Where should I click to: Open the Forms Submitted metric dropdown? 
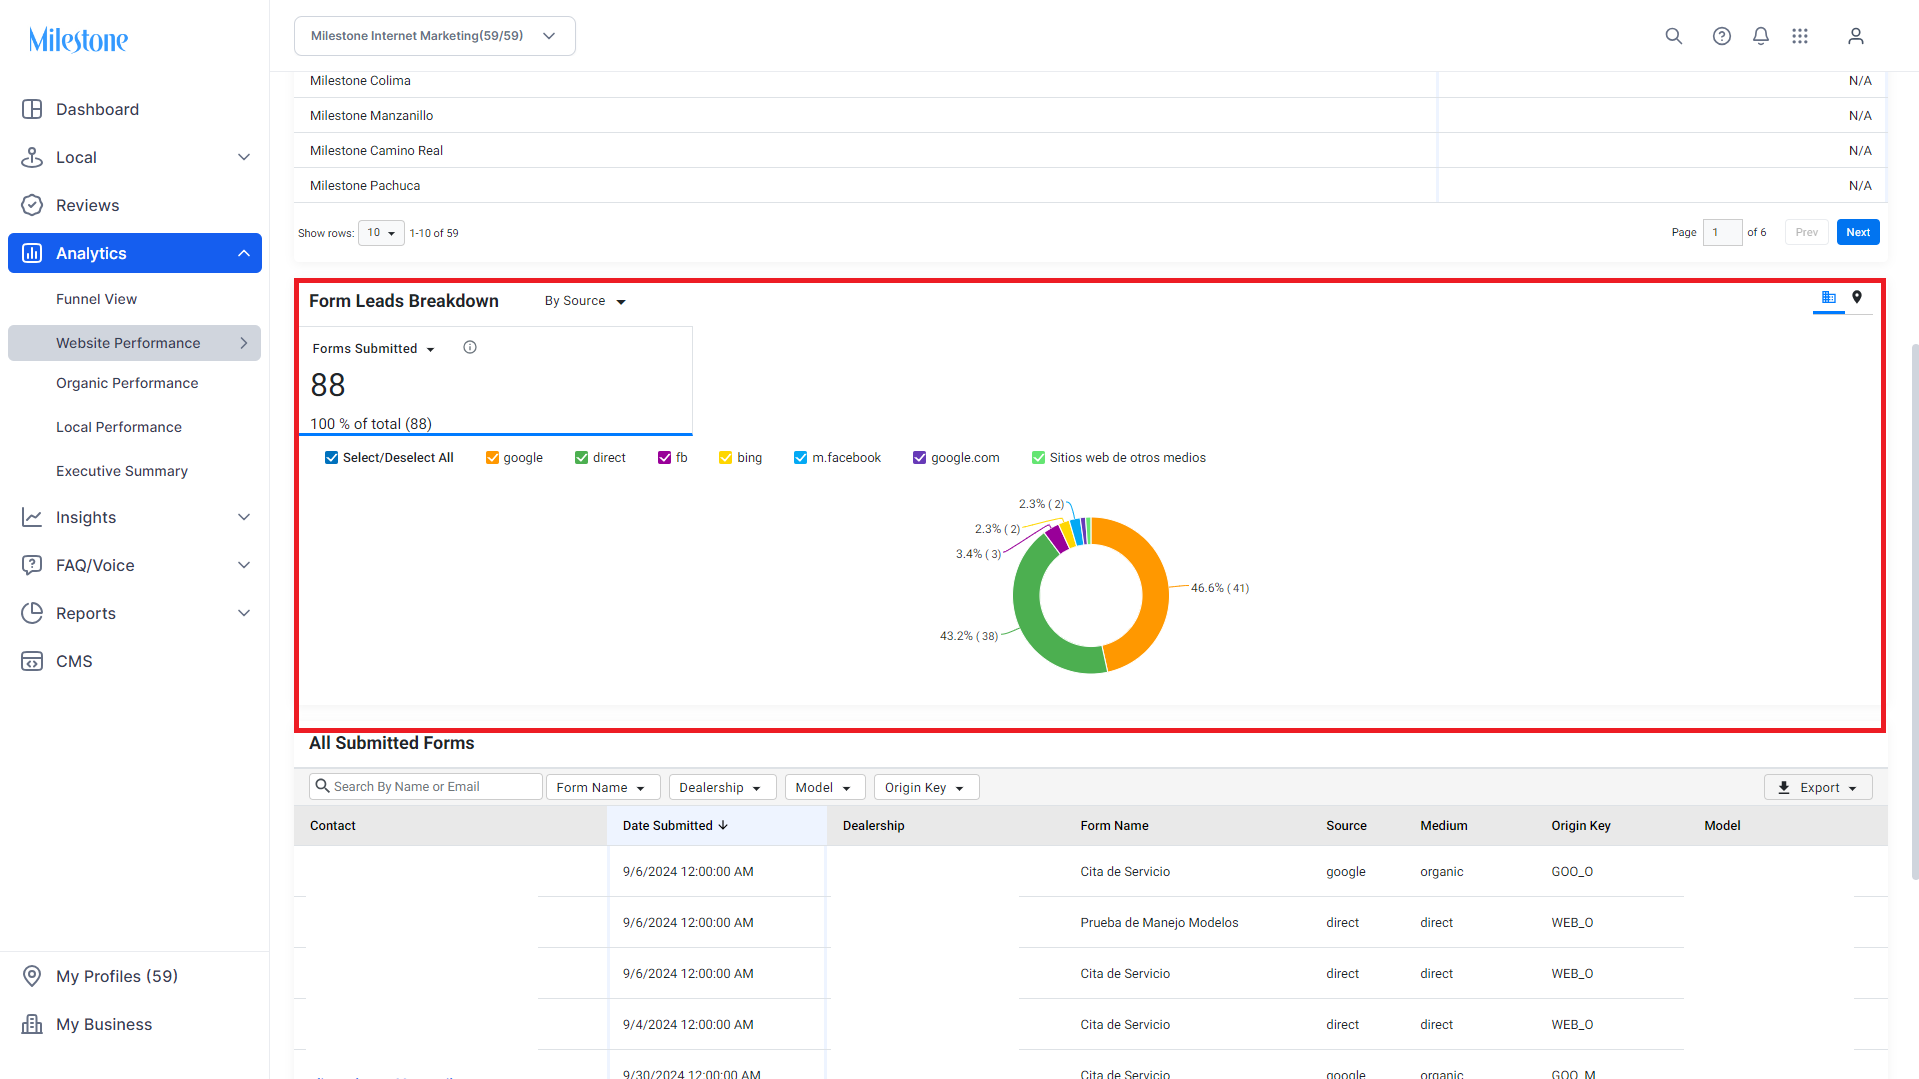pos(373,349)
